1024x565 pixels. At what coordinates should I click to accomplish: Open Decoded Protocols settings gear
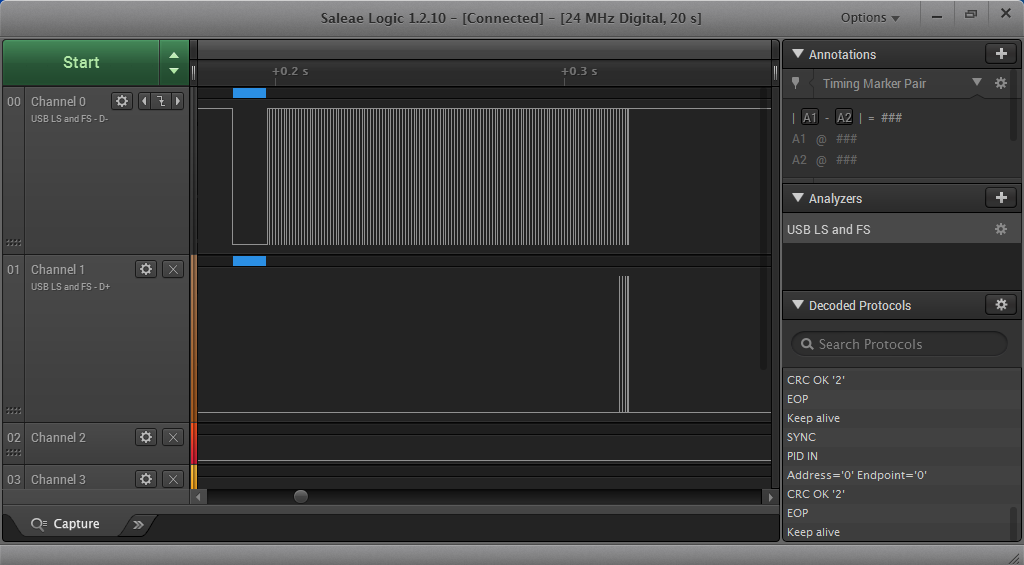point(1001,304)
